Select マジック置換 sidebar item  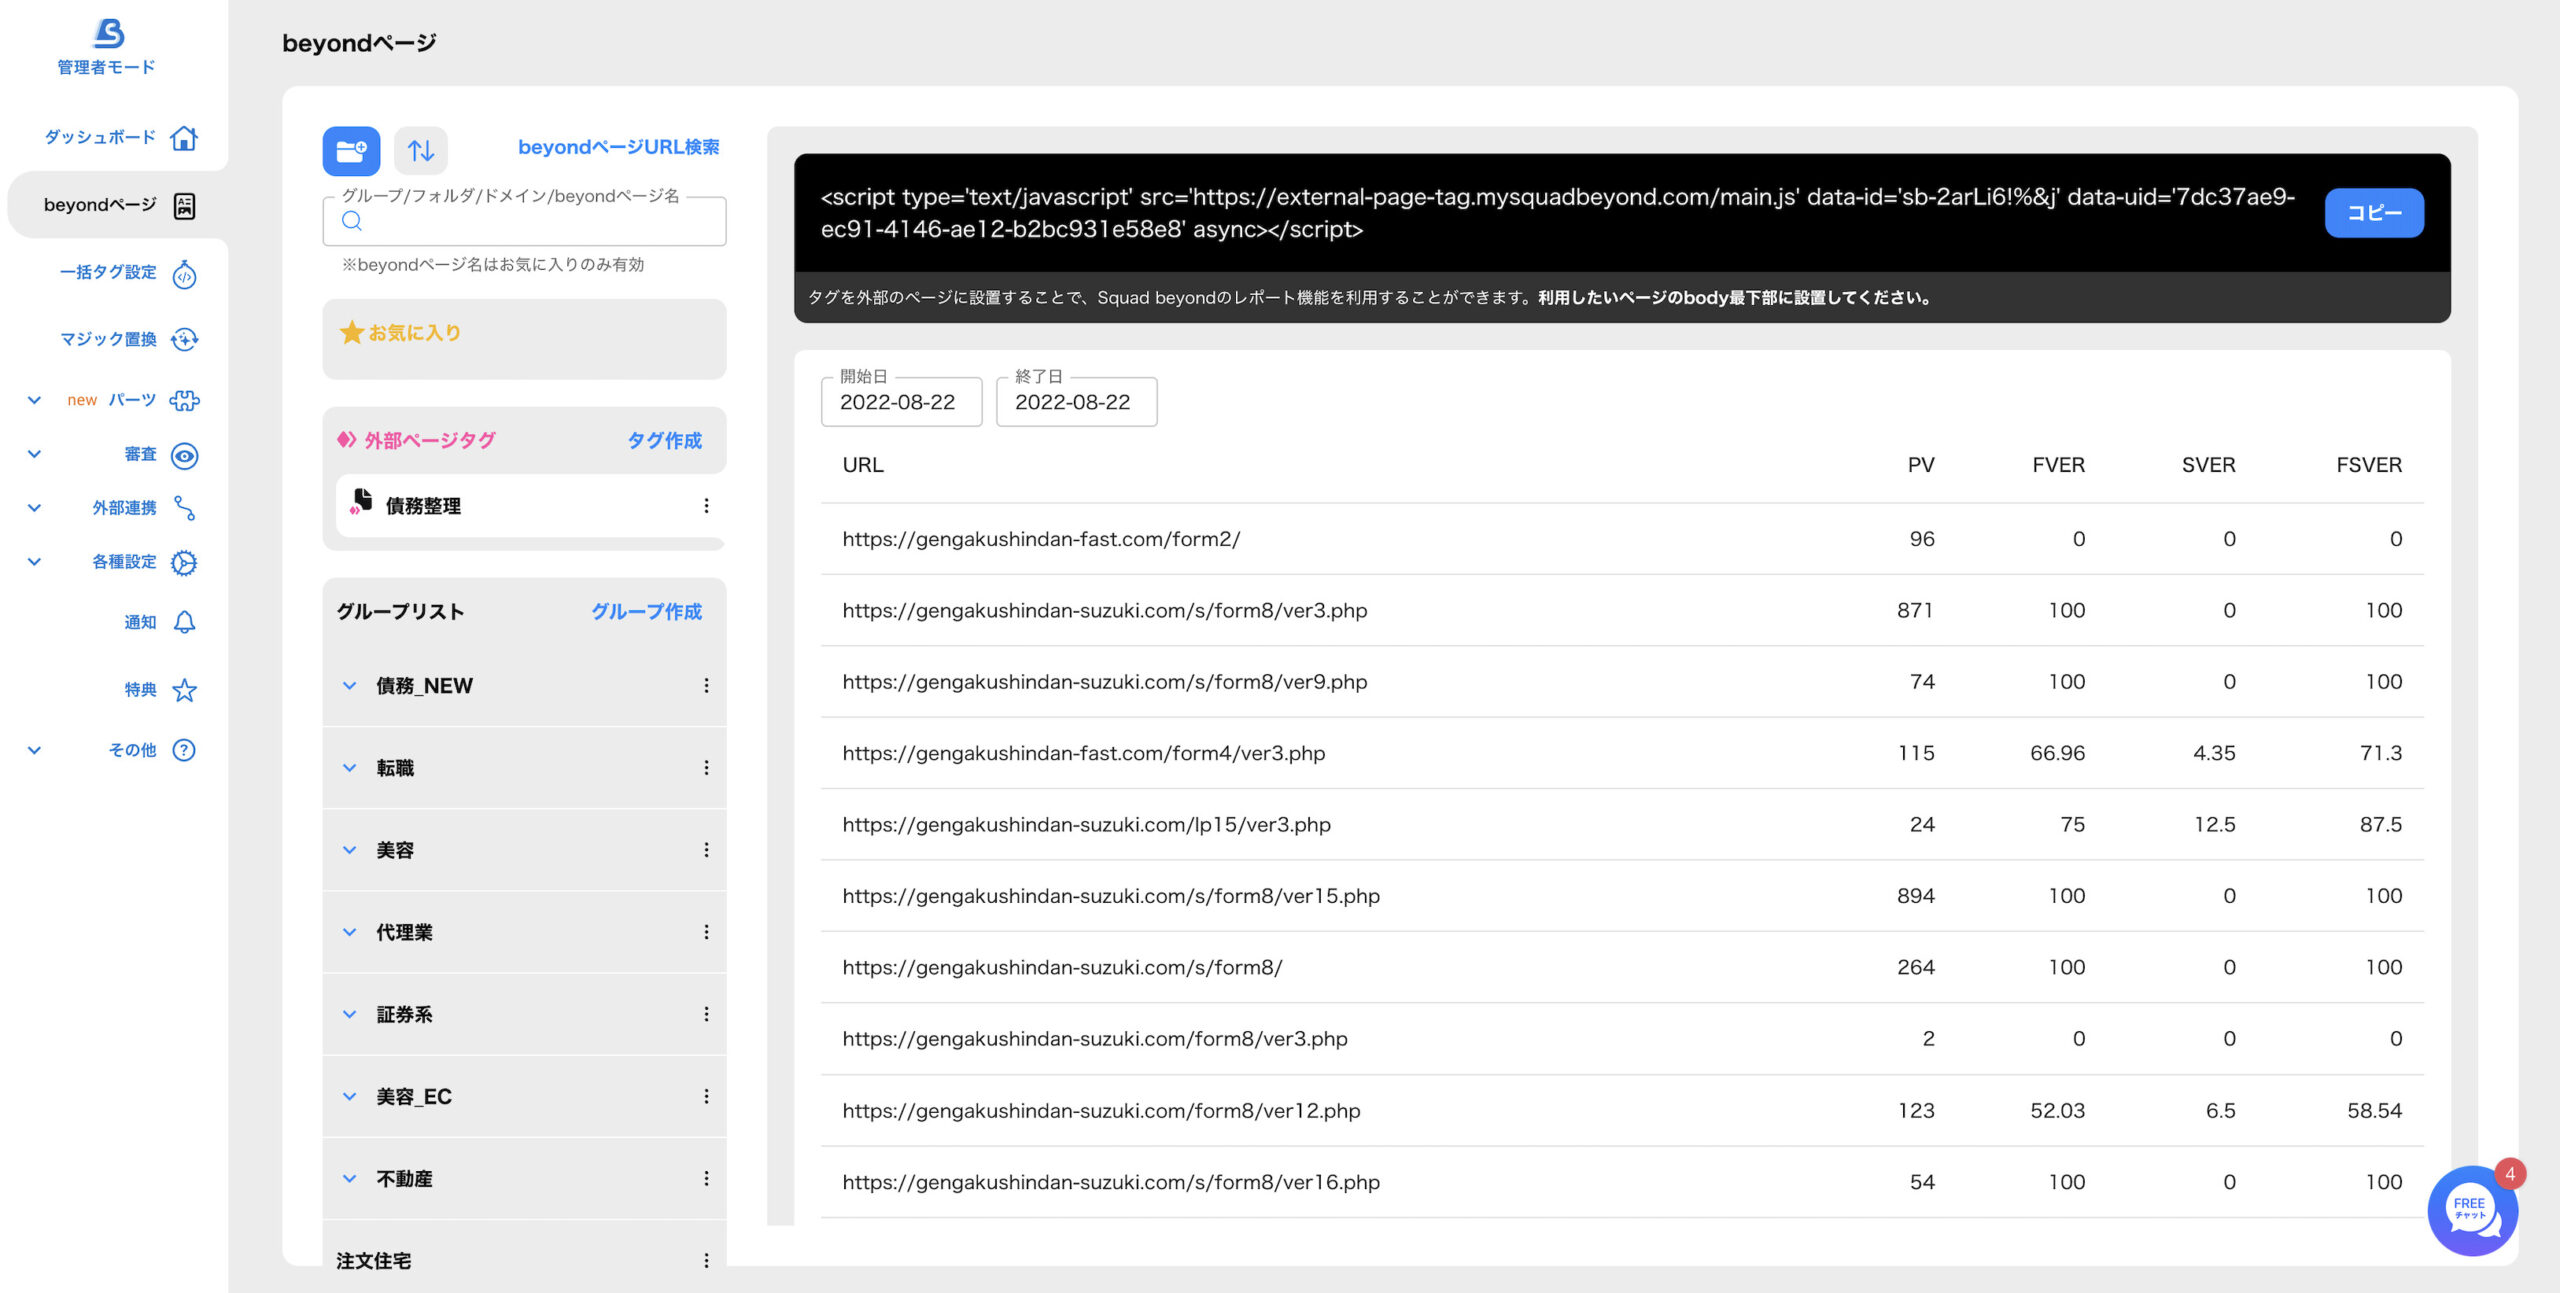coord(108,339)
